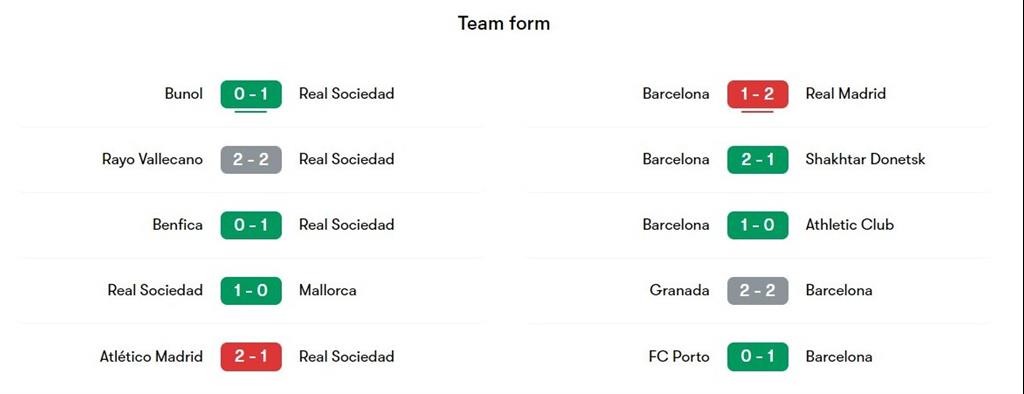1024x394 pixels.
Task: Open the Athletic Club team link
Action: 850,225
